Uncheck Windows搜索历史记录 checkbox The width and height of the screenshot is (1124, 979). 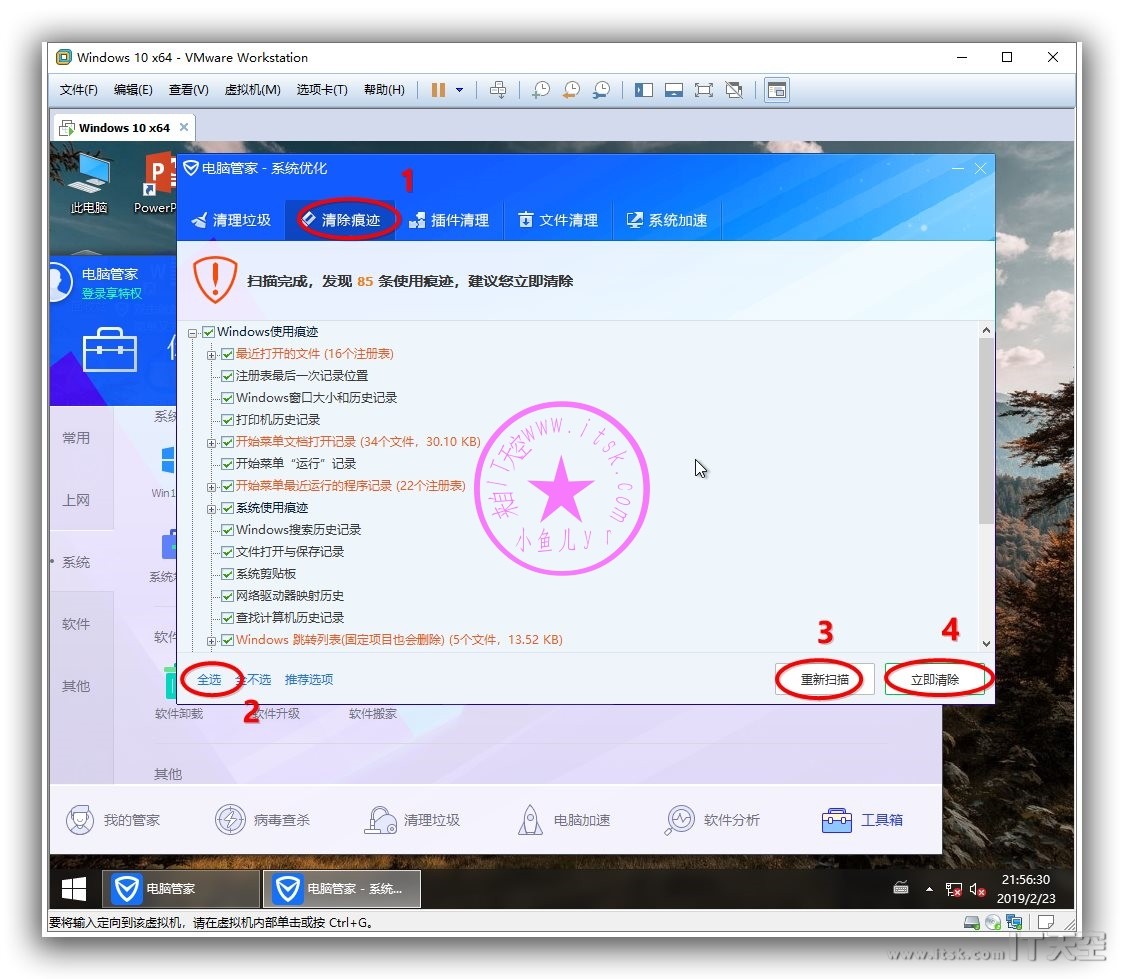[228, 530]
